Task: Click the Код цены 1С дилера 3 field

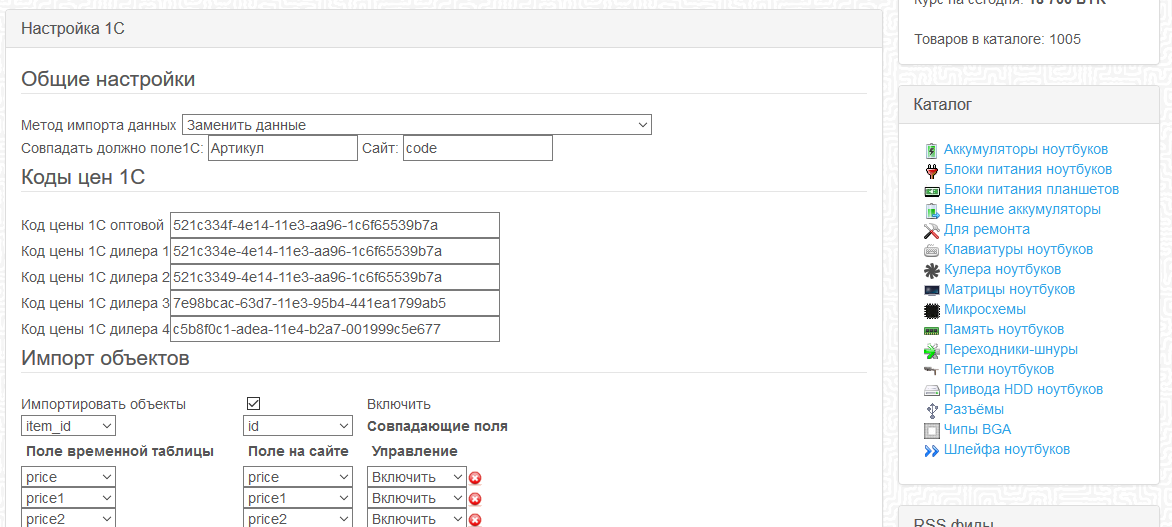Action: click(x=334, y=303)
